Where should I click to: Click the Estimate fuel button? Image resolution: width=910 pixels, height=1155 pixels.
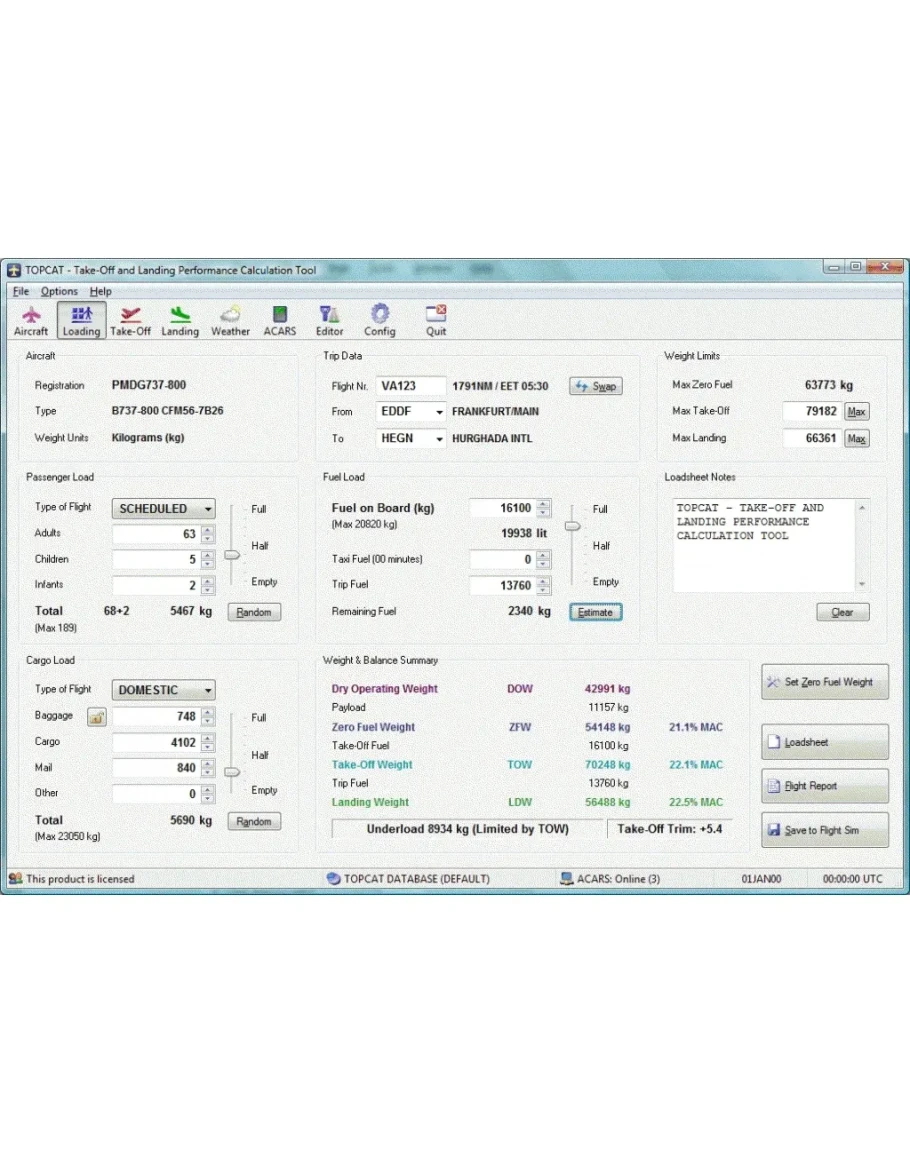point(596,612)
